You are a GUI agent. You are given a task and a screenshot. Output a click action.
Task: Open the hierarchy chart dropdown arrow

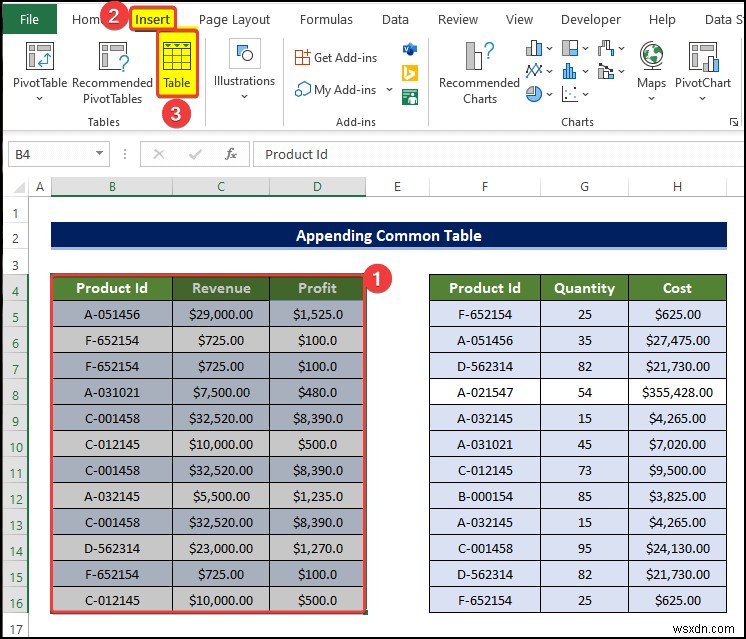pos(585,49)
